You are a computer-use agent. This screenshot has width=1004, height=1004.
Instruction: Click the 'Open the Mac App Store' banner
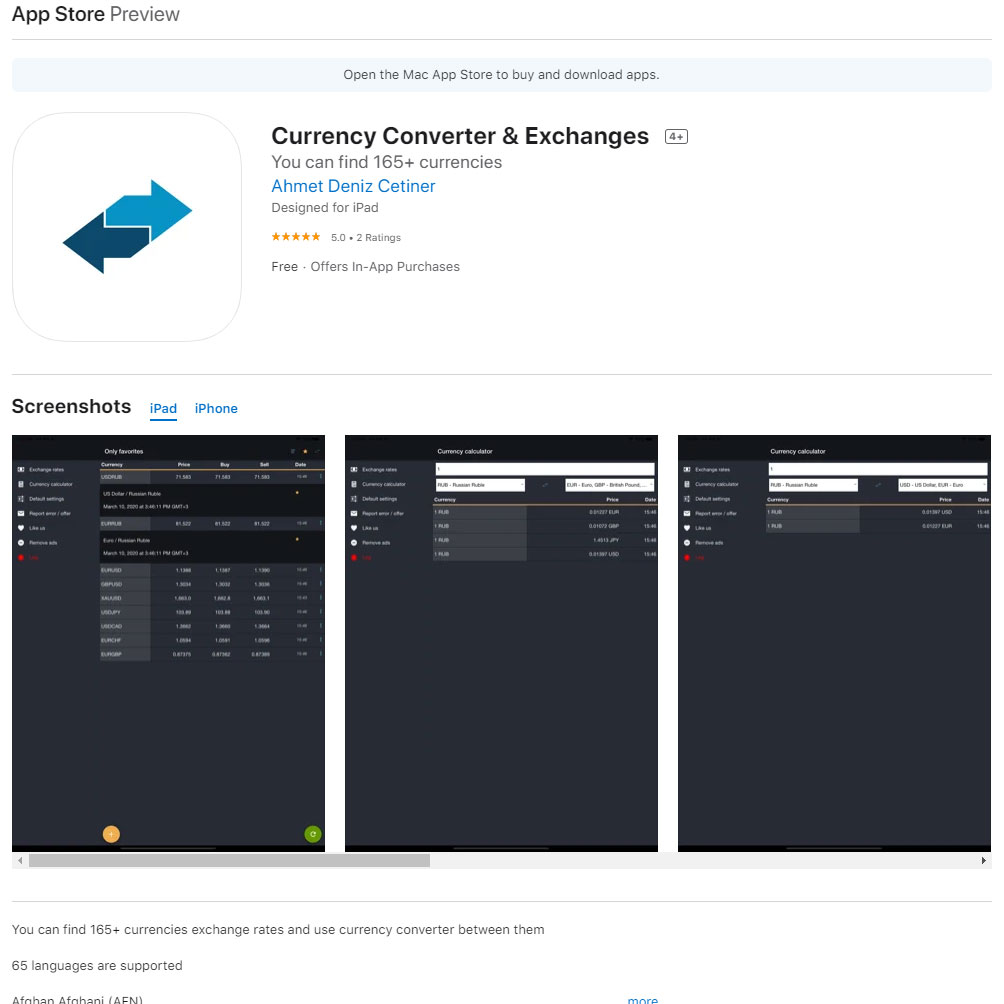[x=502, y=75]
